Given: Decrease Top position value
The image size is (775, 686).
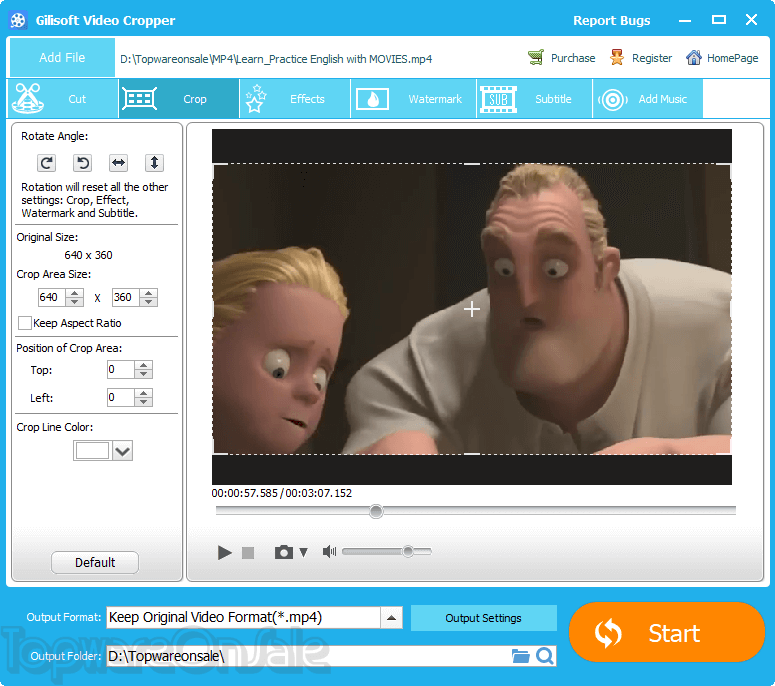Looking at the screenshot, I should 143,374.
